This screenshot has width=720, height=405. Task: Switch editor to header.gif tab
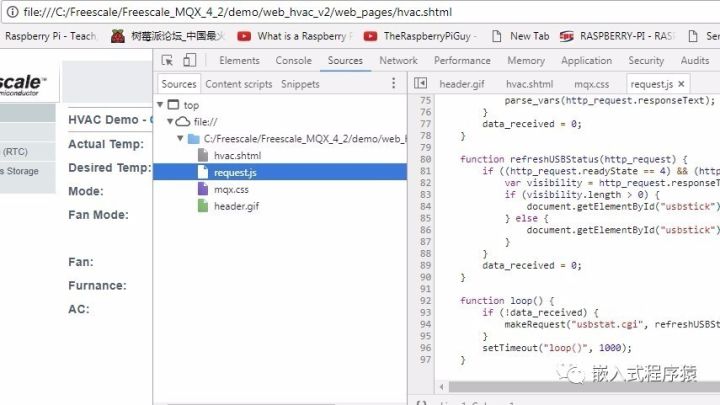pyautogui.click(x=462, y=84)
